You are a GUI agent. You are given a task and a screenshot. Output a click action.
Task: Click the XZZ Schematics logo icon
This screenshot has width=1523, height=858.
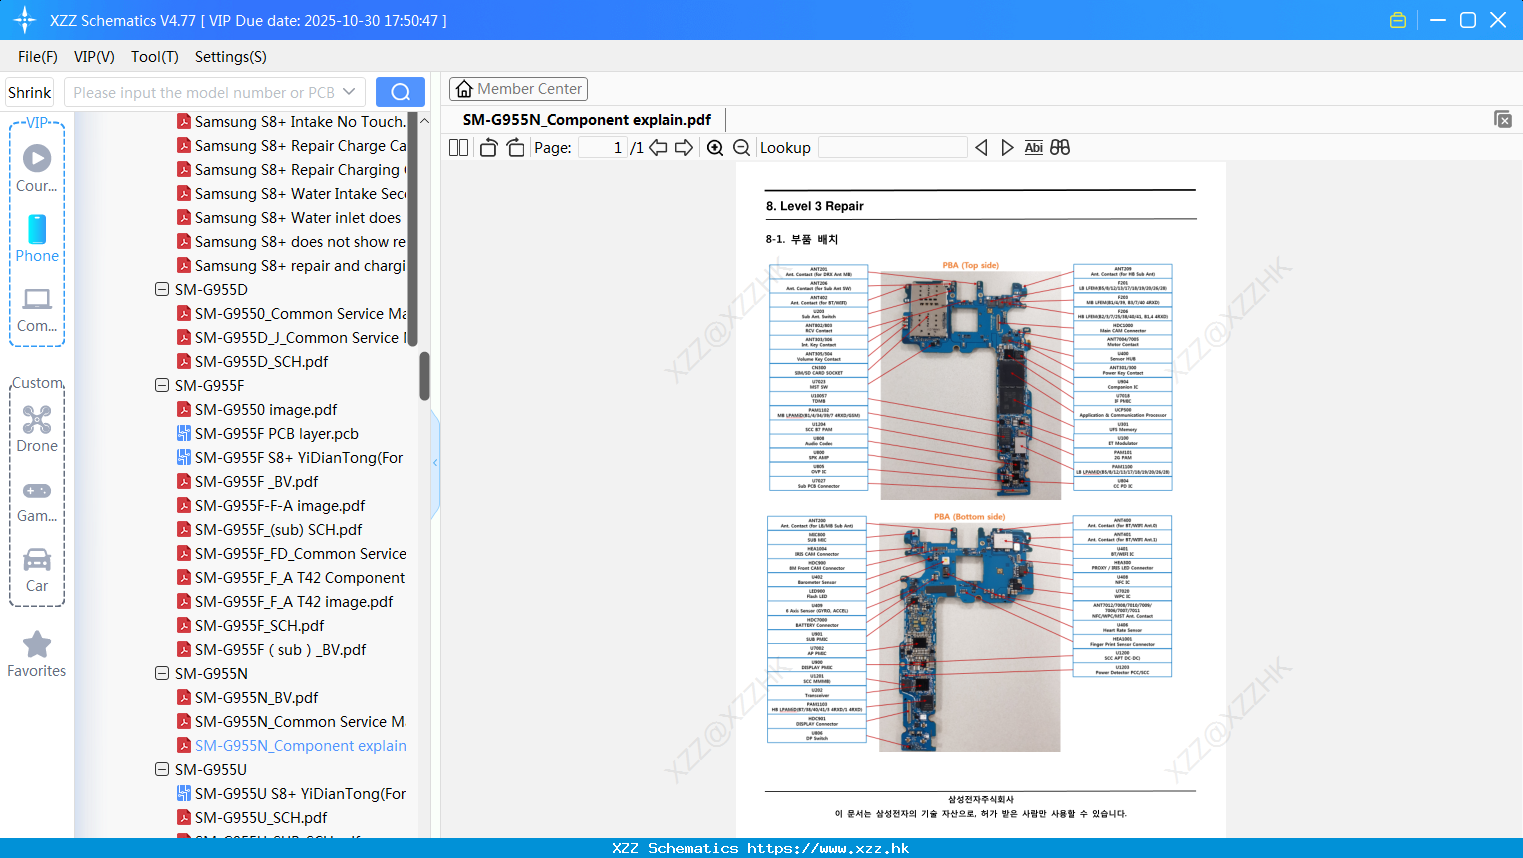(25, 20)
